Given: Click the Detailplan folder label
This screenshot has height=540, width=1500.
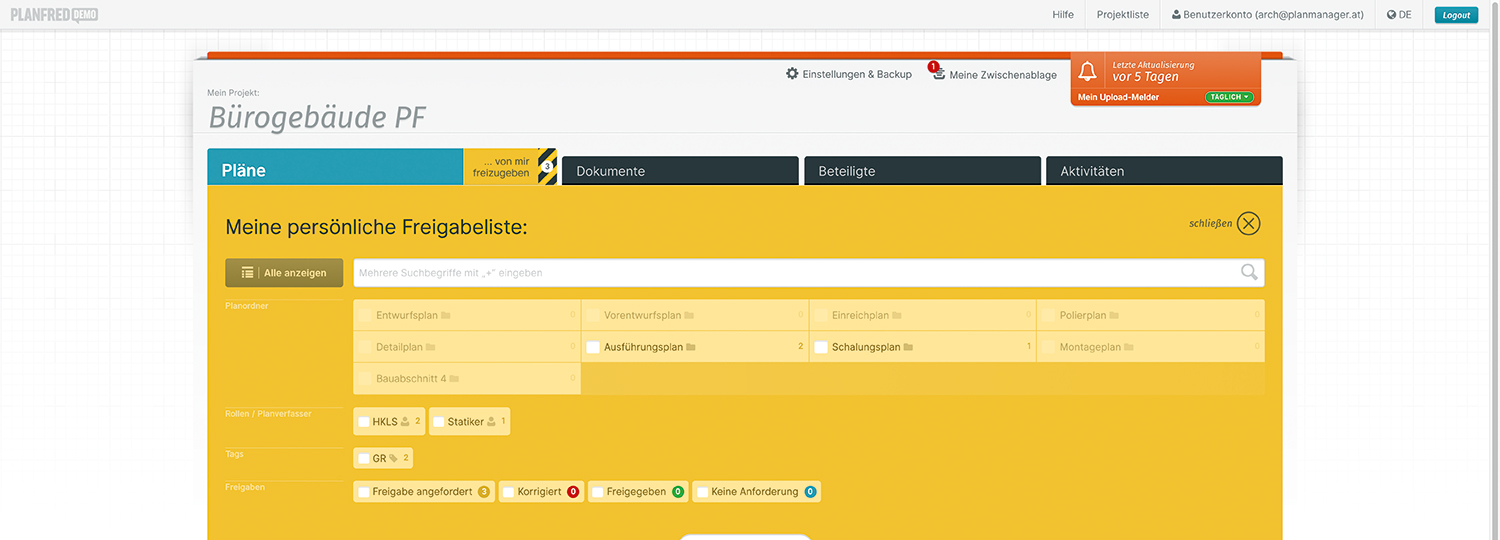Looking at the screenshot, I should tap(400, 347).
